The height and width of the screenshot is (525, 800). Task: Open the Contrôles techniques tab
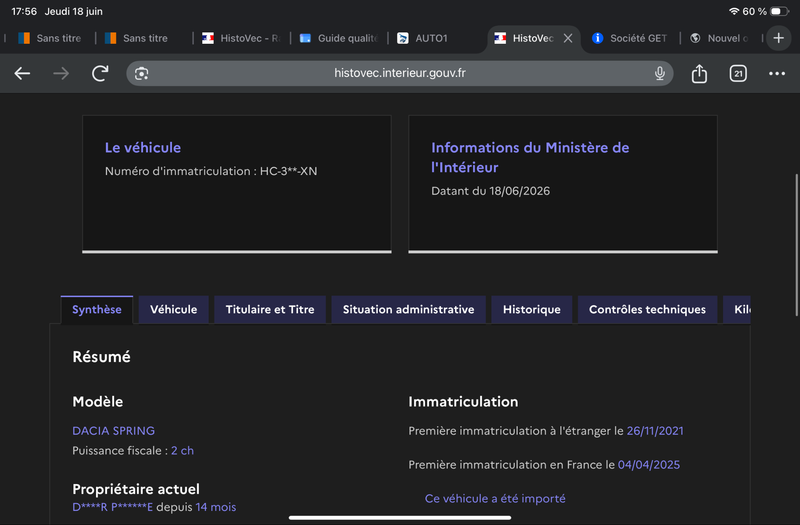647,310
